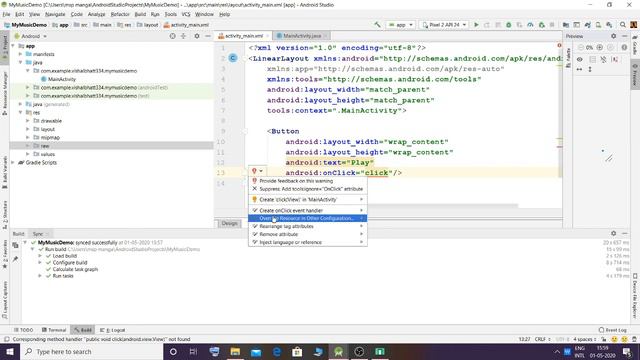
Task: Click the 4 spaces indent status entry
Action: (x=584, y=339)
